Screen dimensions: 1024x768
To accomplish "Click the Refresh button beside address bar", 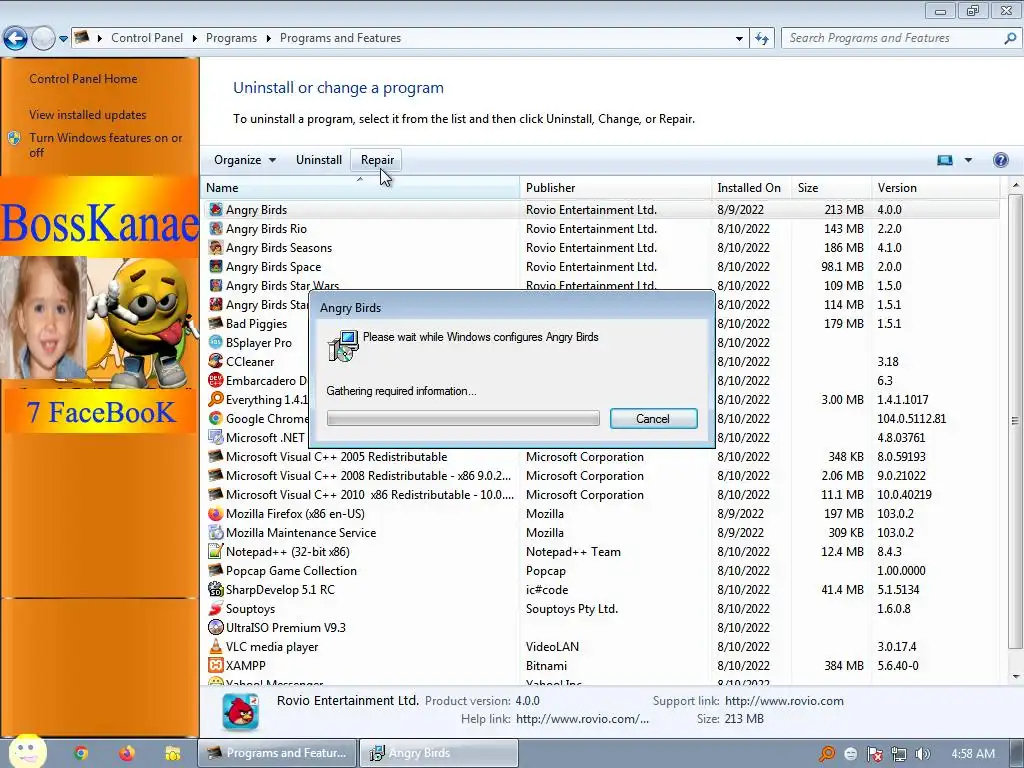I will click(761, 39).
